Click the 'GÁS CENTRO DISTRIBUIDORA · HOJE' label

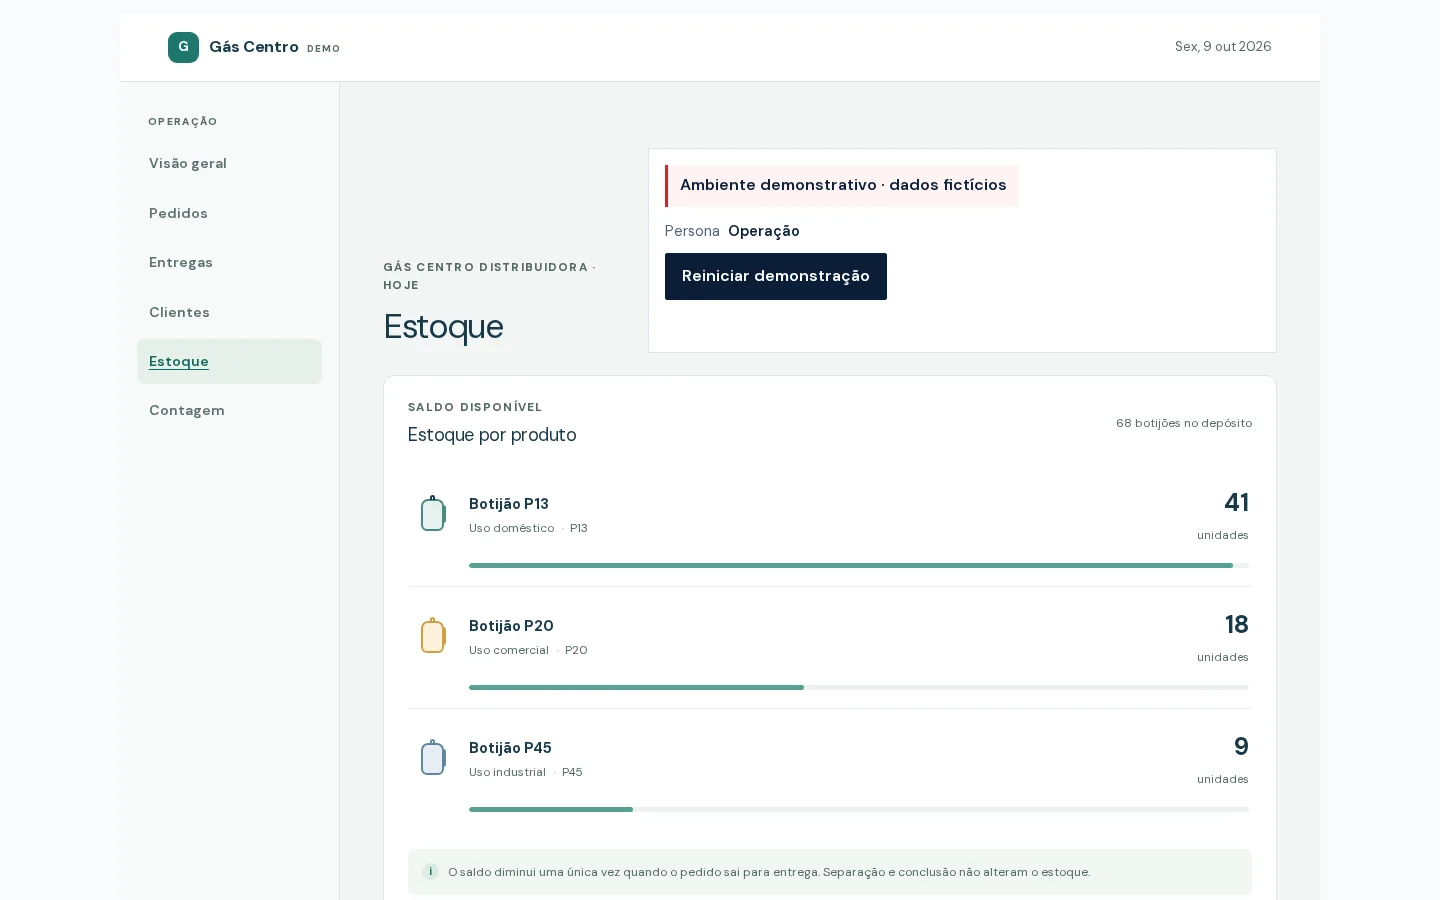pos(490,276)
